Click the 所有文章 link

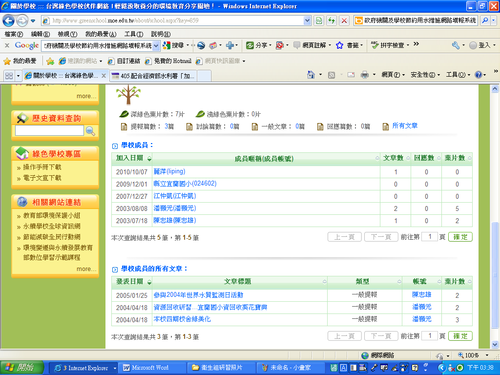[x=405, y=126]
